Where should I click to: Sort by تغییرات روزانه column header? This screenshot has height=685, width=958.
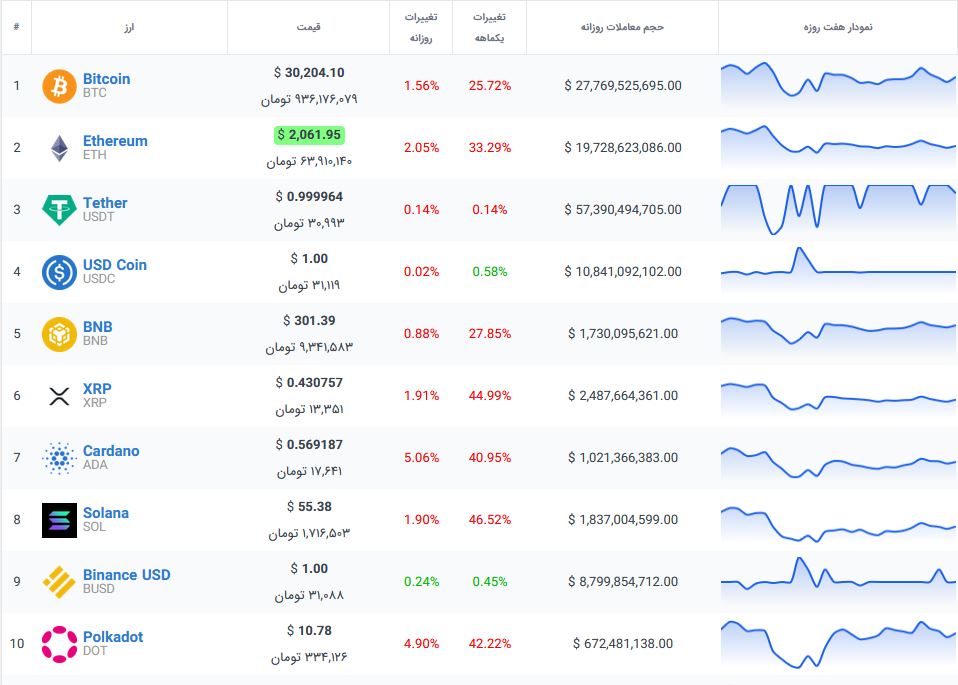[421, 27]
